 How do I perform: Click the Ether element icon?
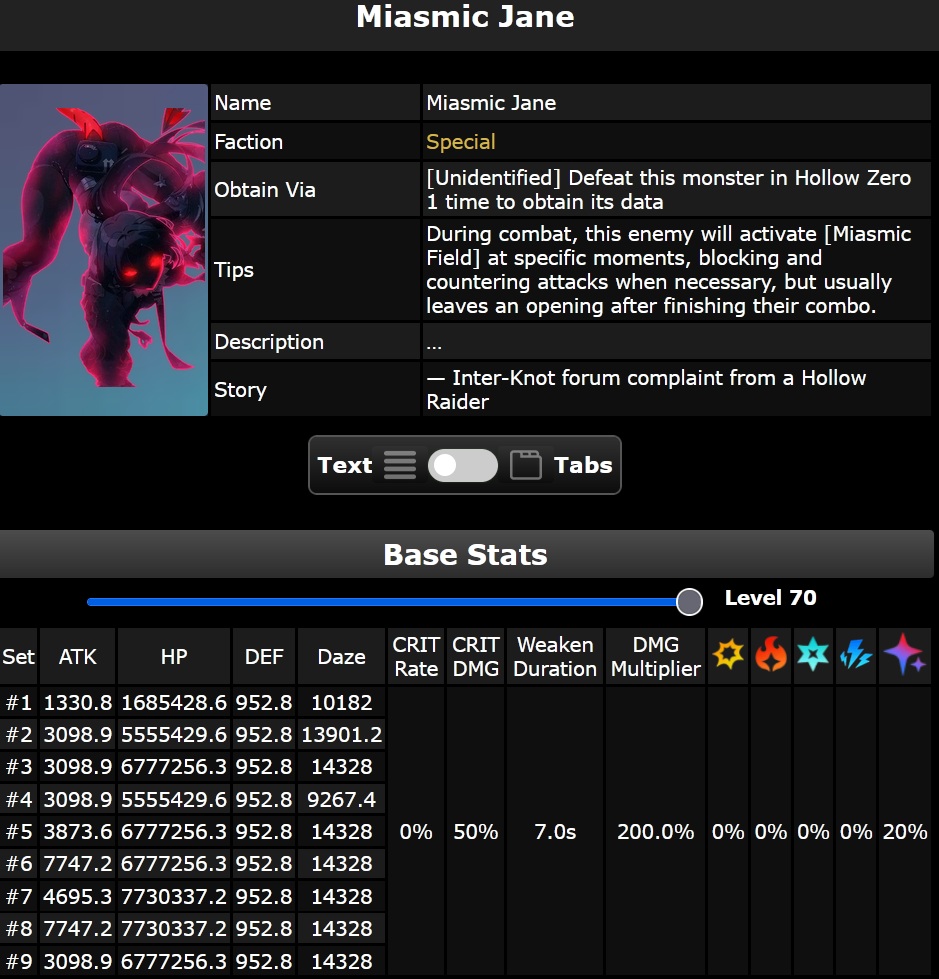[904, 656]
